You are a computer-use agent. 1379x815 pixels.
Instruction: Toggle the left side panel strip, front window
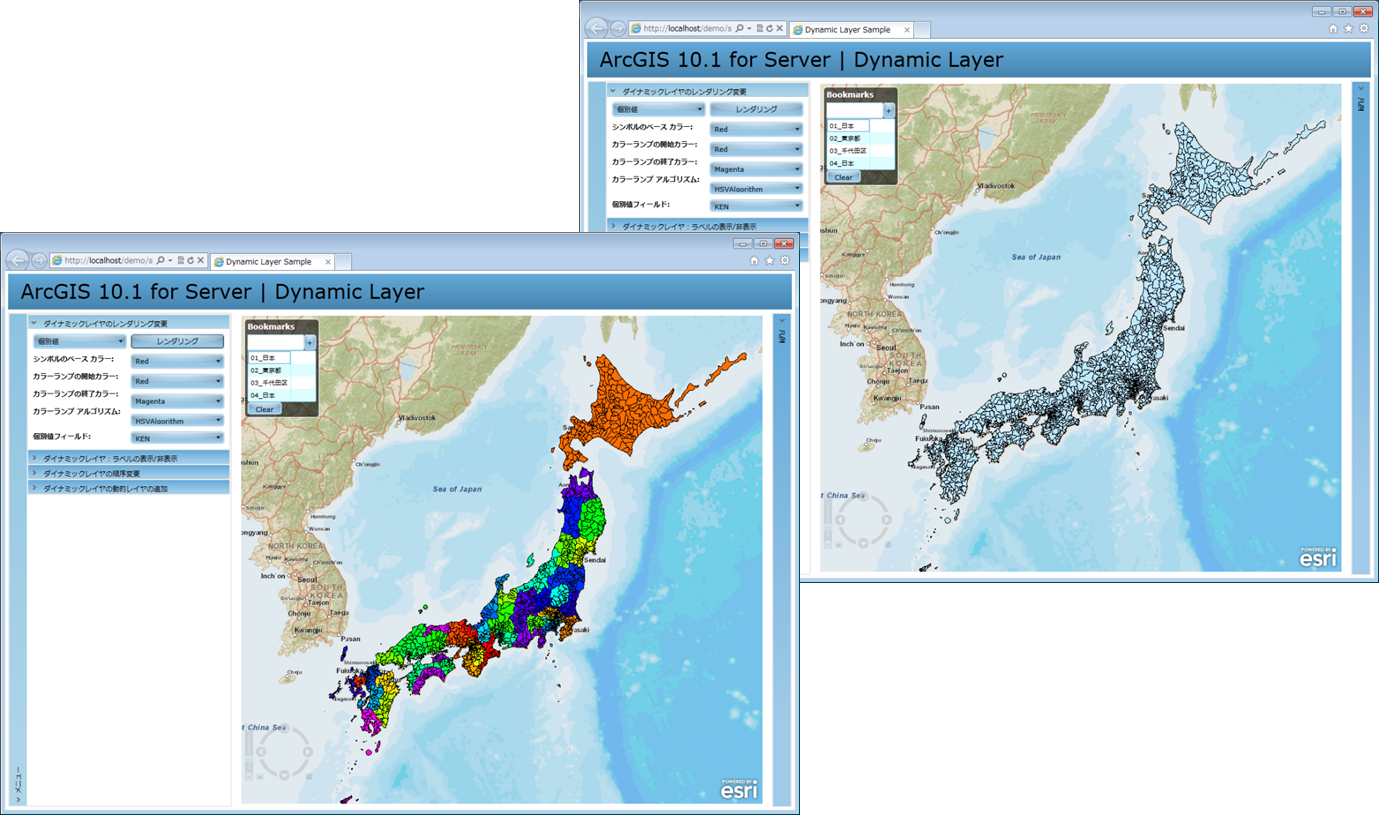tap(18, 560)
